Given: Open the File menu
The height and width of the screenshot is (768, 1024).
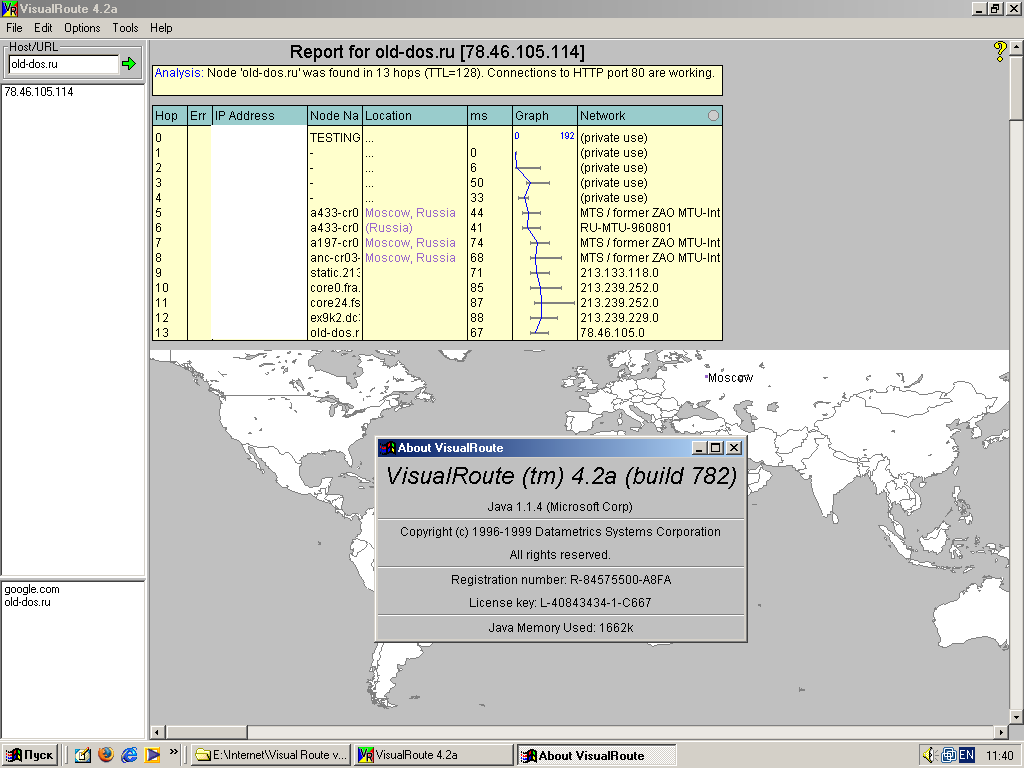Looking at the screenshot, I should click(14, 28).
